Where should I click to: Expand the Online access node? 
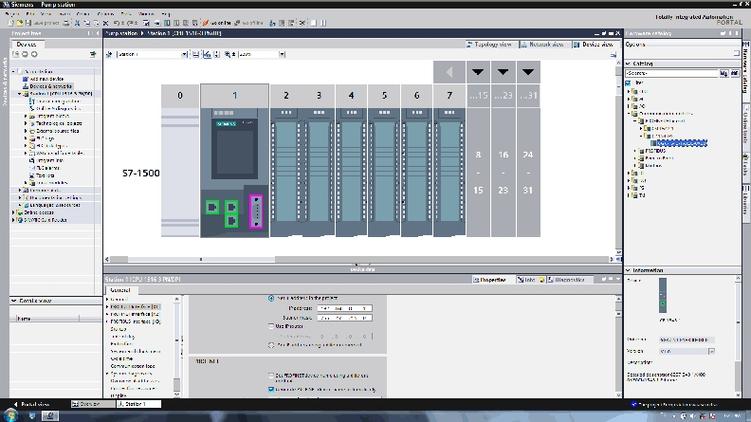13,213
